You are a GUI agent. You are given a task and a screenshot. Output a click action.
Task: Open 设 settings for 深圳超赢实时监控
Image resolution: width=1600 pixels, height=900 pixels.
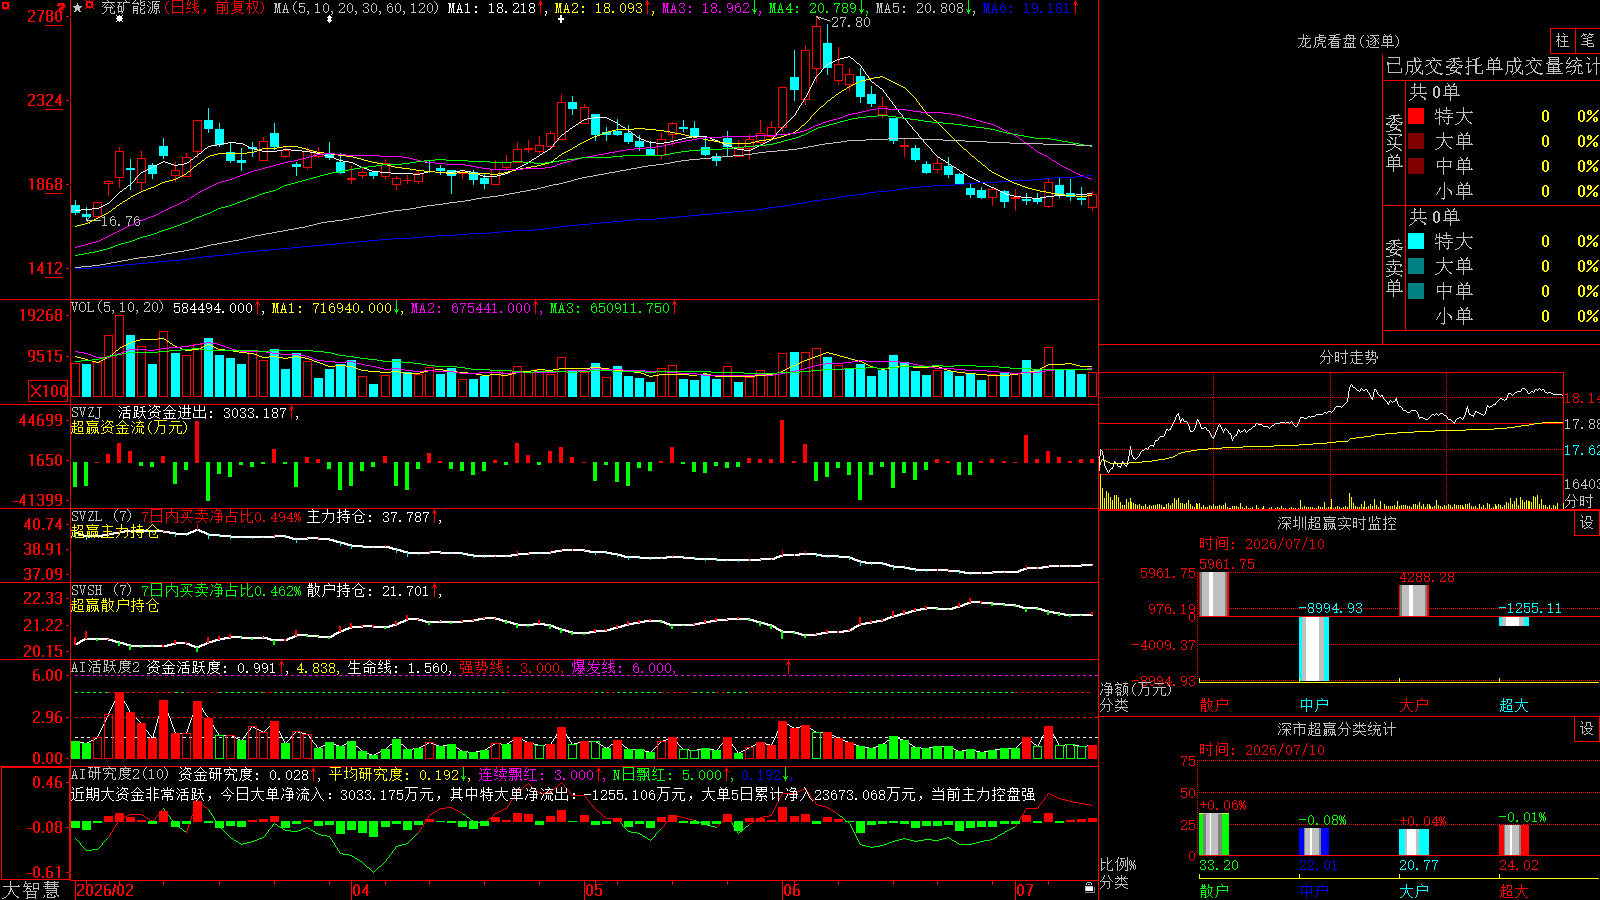point(1587,523)
